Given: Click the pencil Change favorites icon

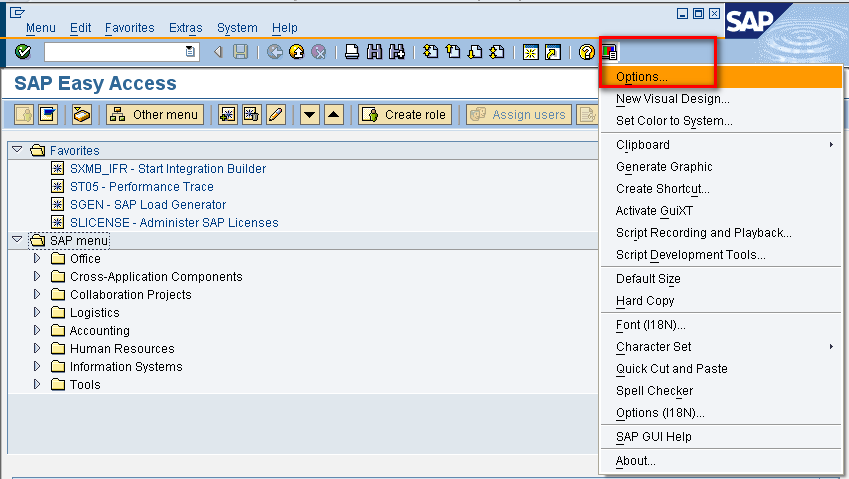Looking at the screenshot, I should tap(276, 115).
